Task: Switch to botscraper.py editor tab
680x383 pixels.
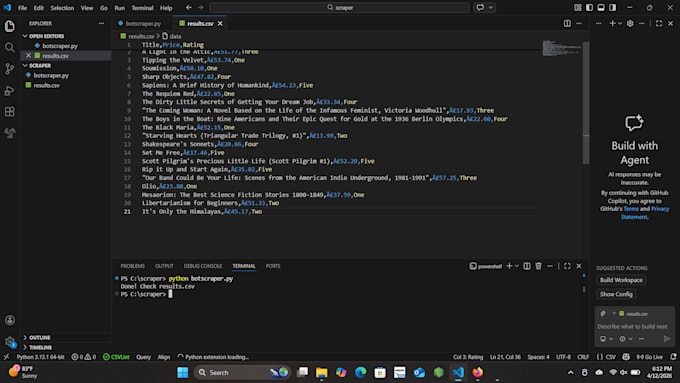Action: pos(143,23)
